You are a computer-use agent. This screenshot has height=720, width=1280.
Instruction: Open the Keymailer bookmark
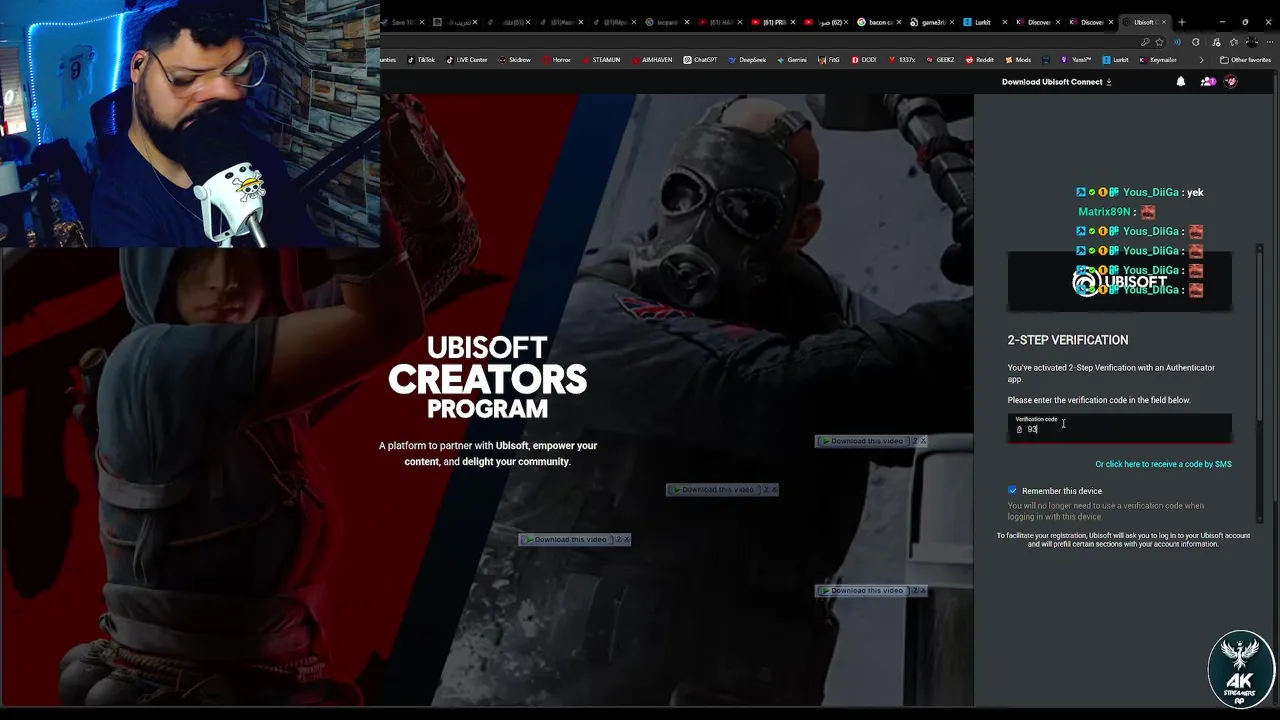1158,60
